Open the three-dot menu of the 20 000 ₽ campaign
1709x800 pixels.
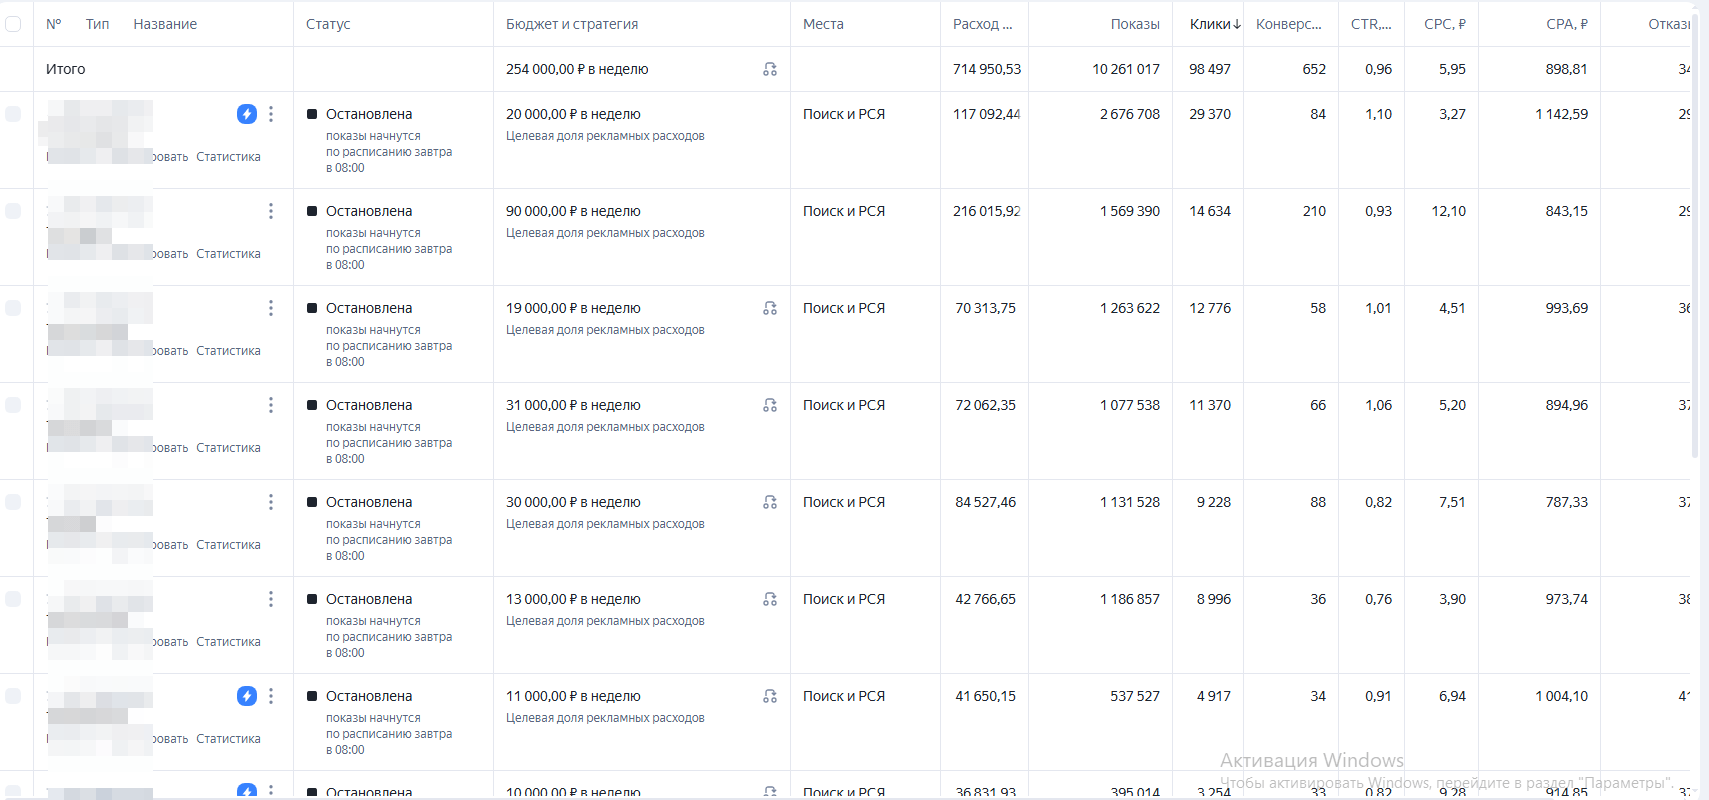[x=271, y=114]
